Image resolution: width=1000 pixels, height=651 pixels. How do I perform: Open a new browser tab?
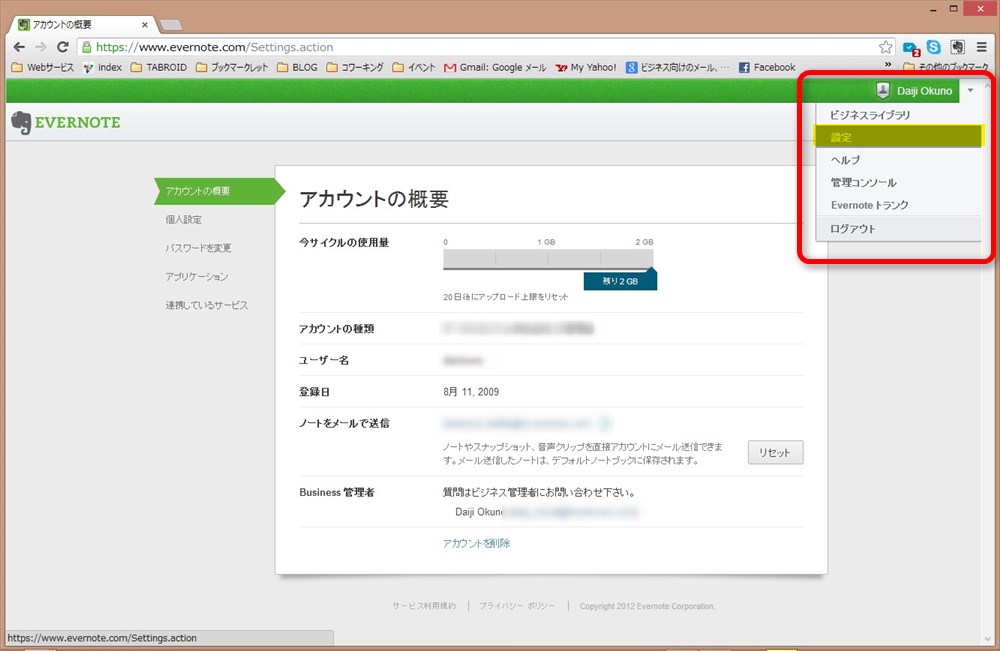click(x=171, y=25)
